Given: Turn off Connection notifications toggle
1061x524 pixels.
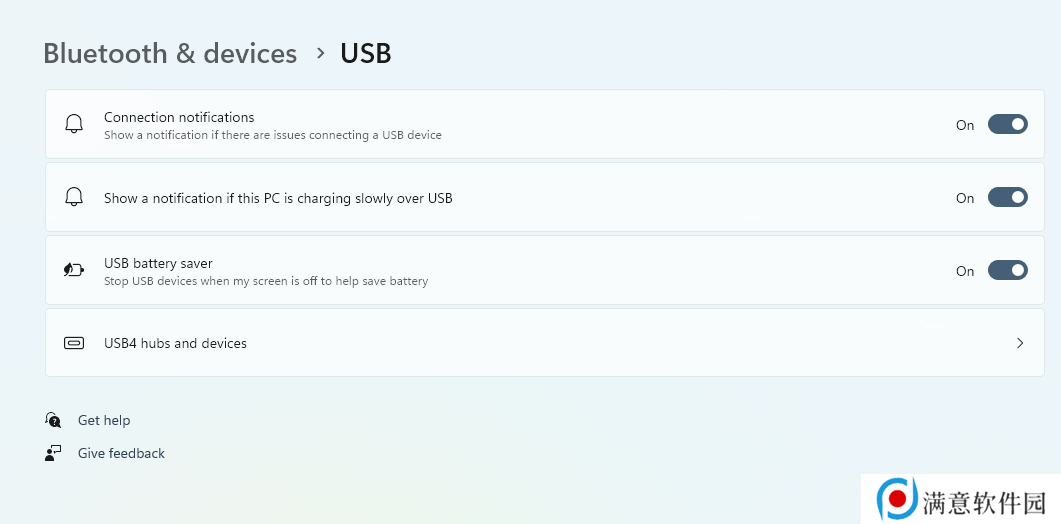Looking at the screenshot, I should [x=1008, y=125].
